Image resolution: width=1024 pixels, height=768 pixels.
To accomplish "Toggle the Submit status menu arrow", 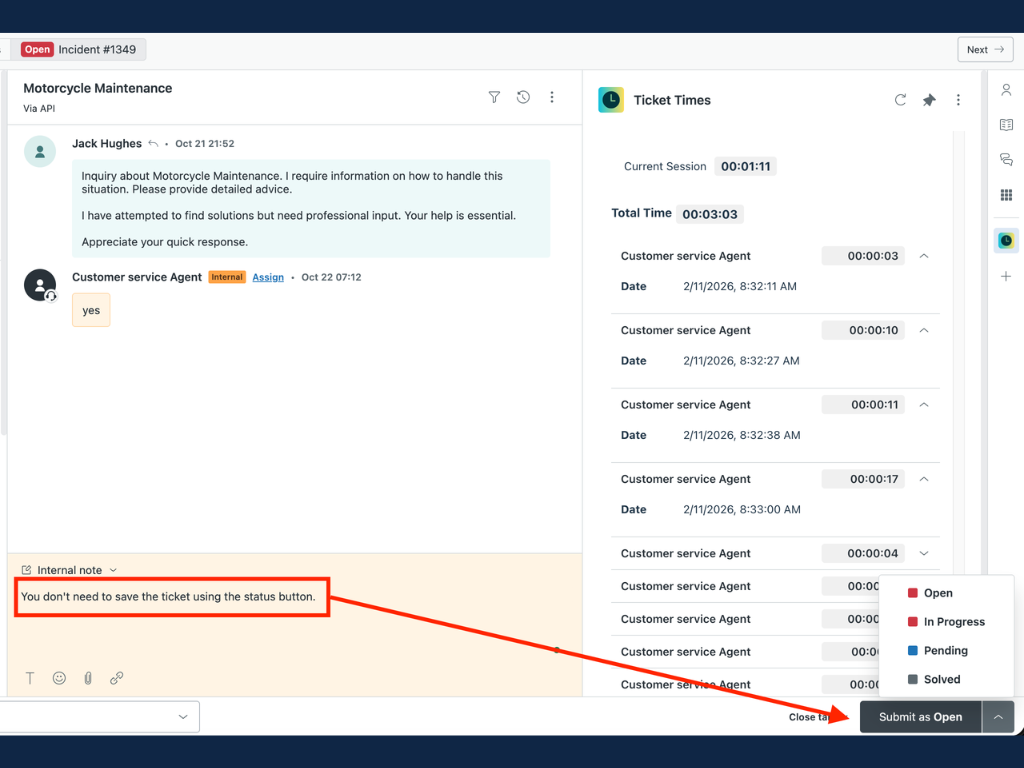I will click(998, 717).
